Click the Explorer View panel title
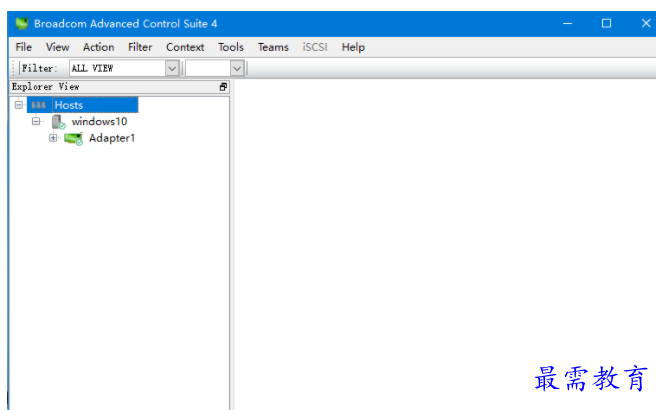656x410 pixels. coord(45,87)
